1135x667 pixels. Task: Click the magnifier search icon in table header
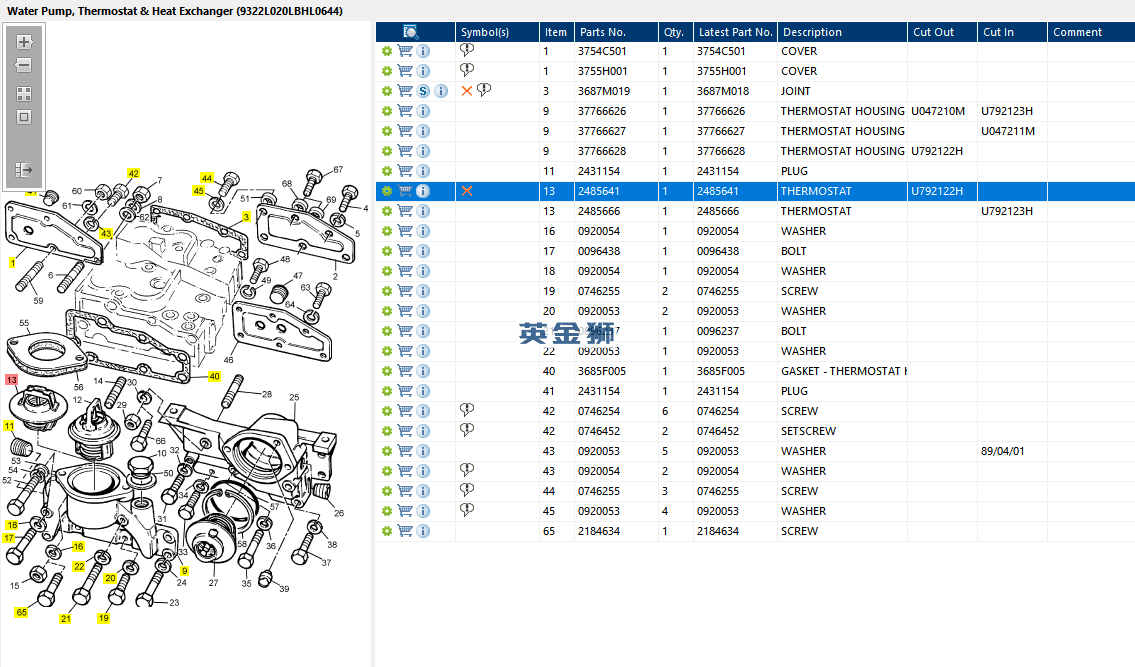tap(411, 32)
